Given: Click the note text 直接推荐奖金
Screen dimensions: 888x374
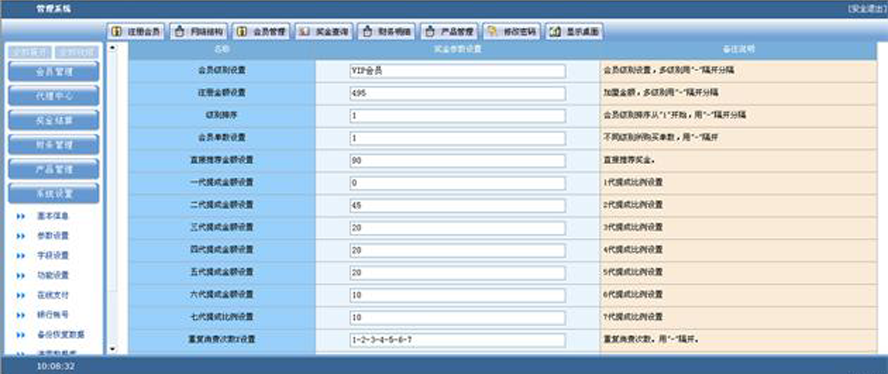Looking at the screenshot, I should 629,160.
